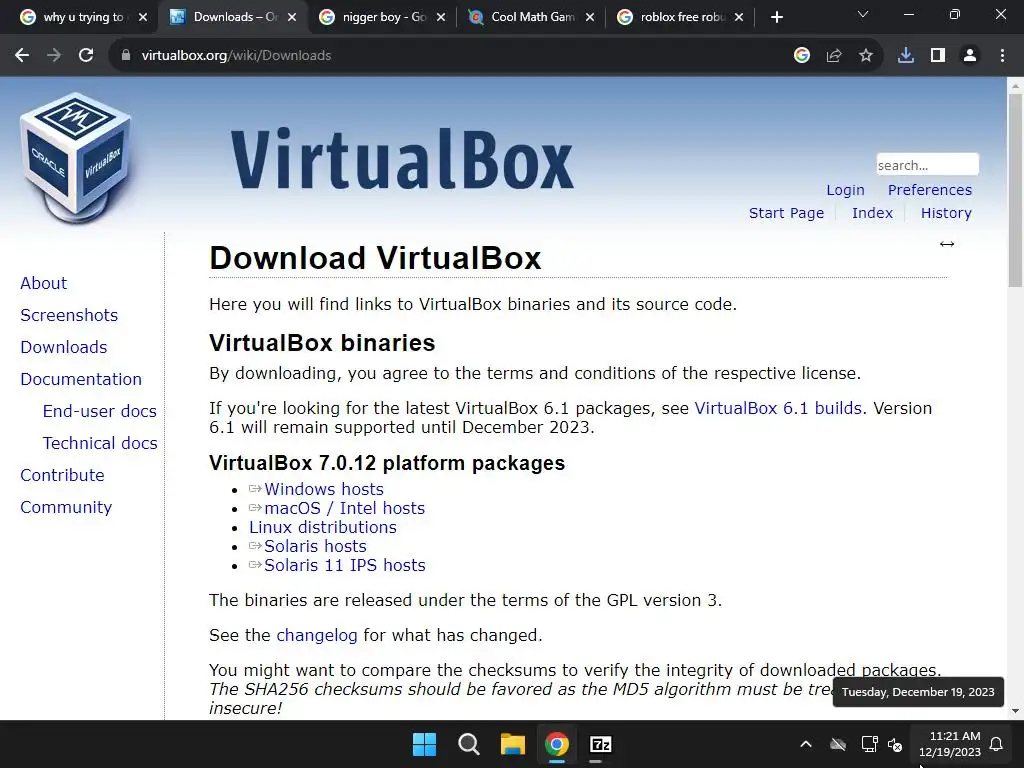Open 7-Zip from the taskbar
This screenshot has width=1024, height=768.
tap(600, 744)
